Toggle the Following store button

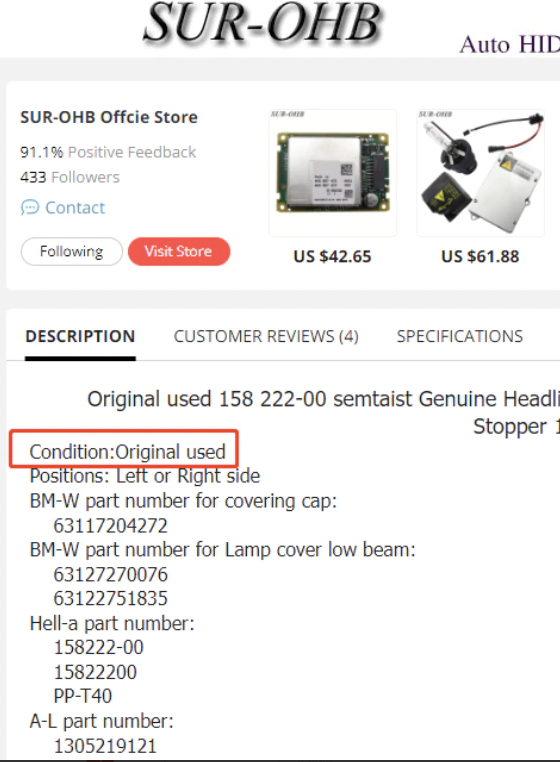click(x=71, y=251)
